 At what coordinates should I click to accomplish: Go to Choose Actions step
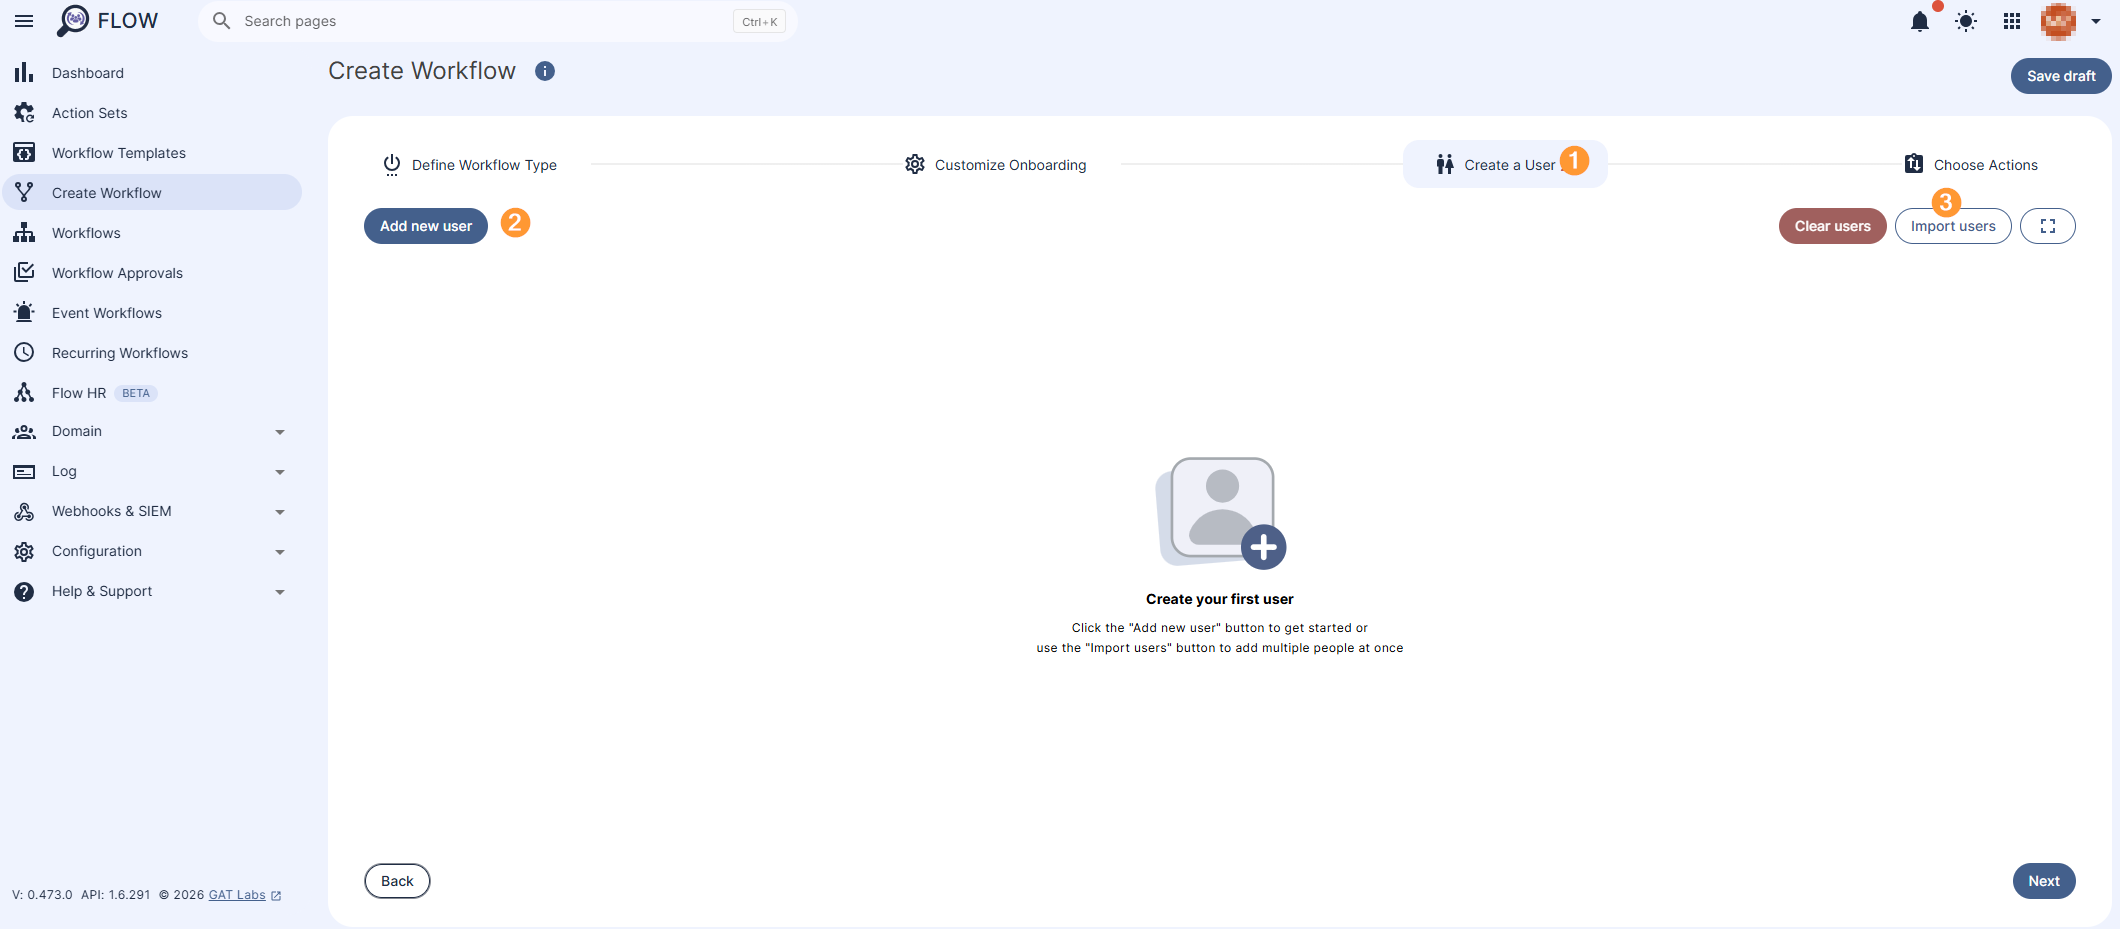1971,165
